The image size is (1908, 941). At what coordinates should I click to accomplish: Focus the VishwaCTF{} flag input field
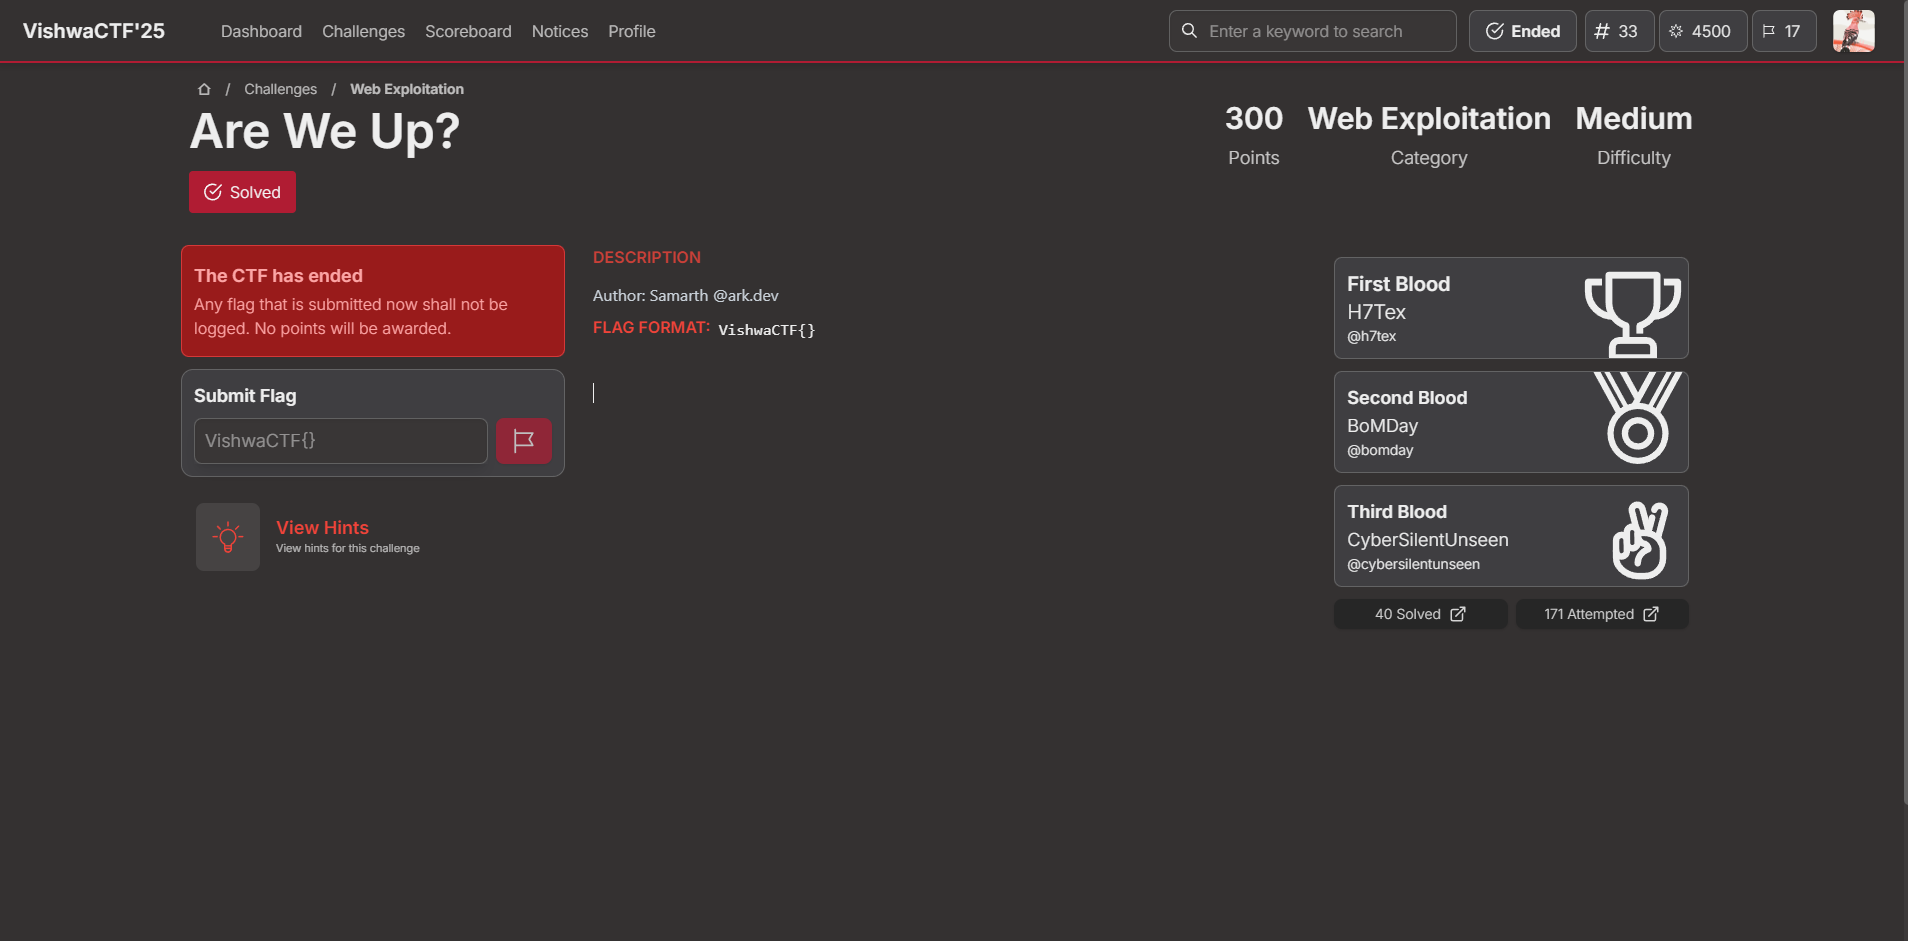tap(340, 441)
